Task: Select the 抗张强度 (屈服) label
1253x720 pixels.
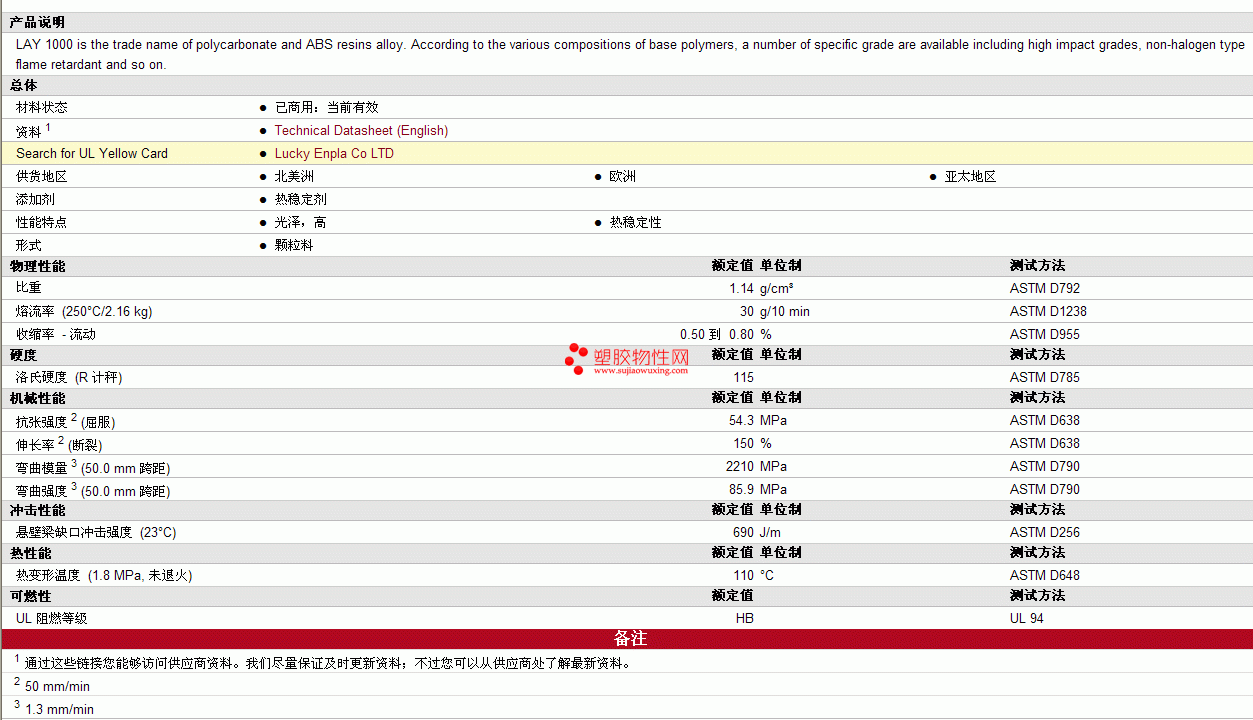Action: (66, 421)
